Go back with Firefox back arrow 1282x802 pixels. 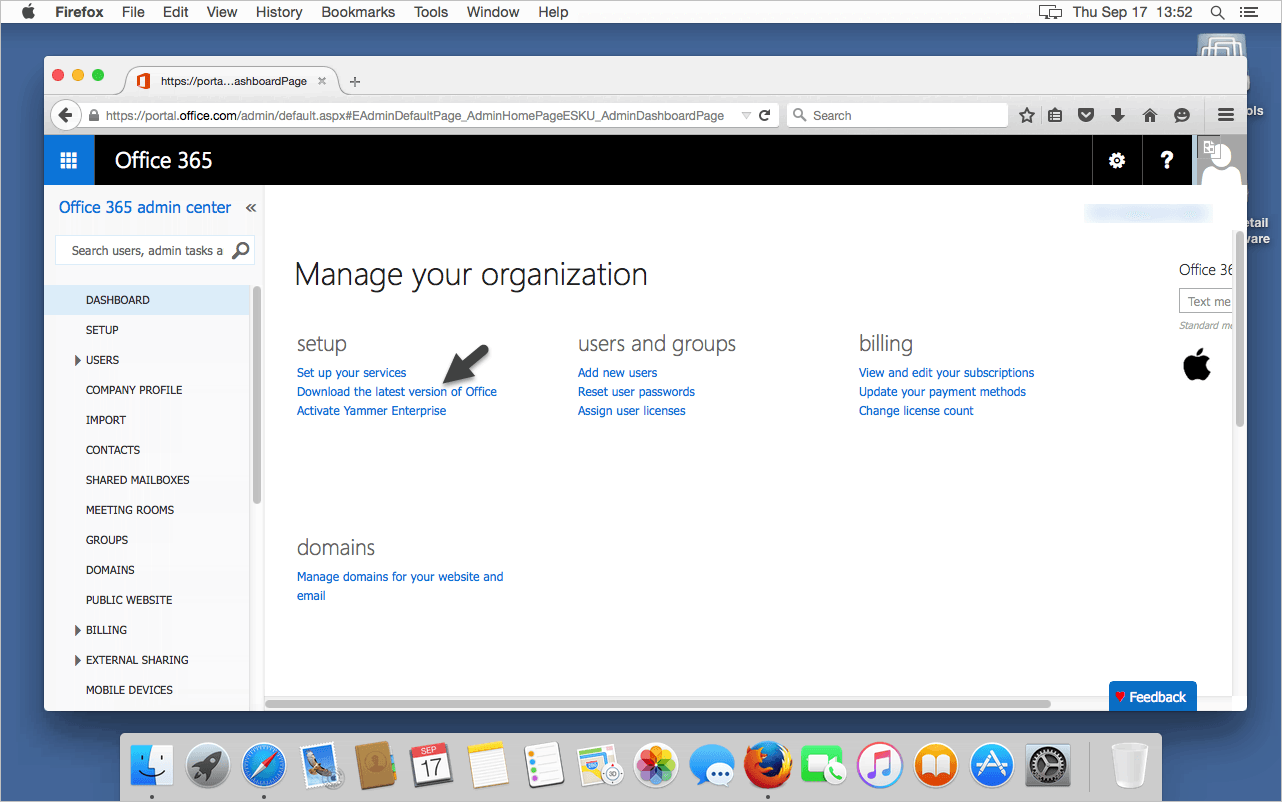point(66,115)
